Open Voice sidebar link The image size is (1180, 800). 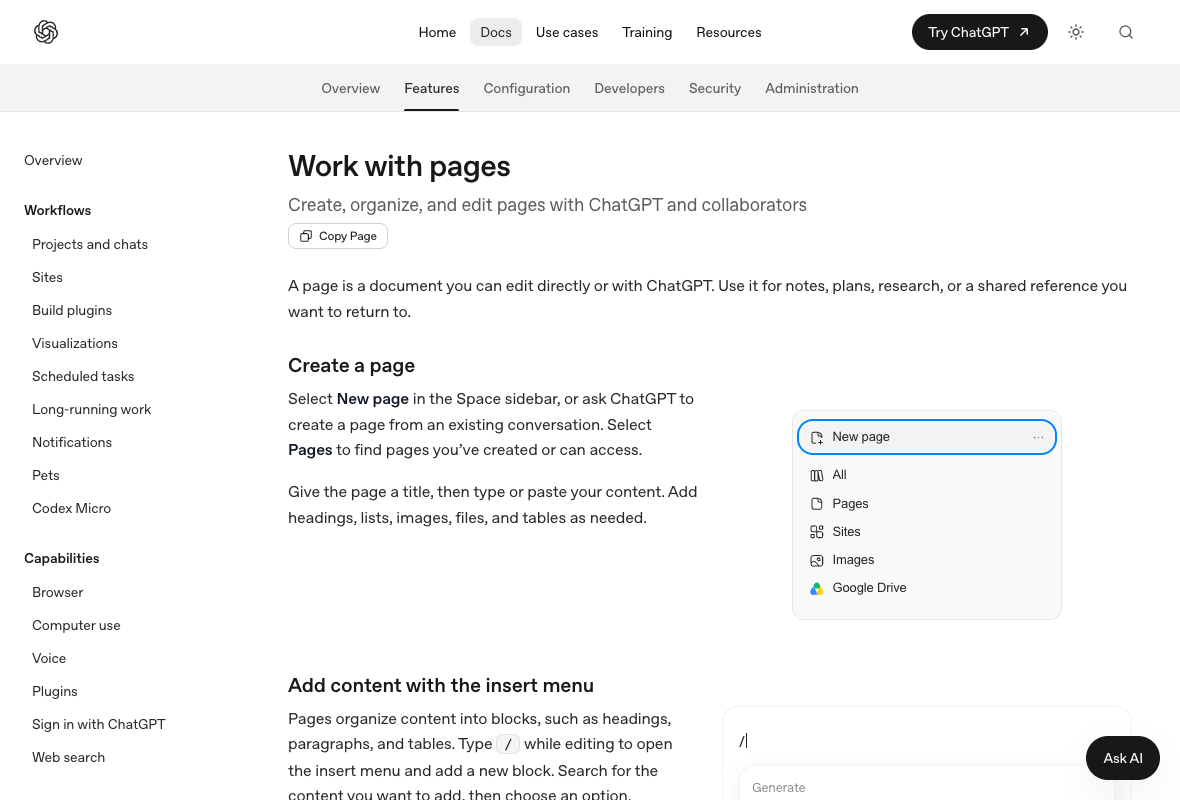(49, 659)
